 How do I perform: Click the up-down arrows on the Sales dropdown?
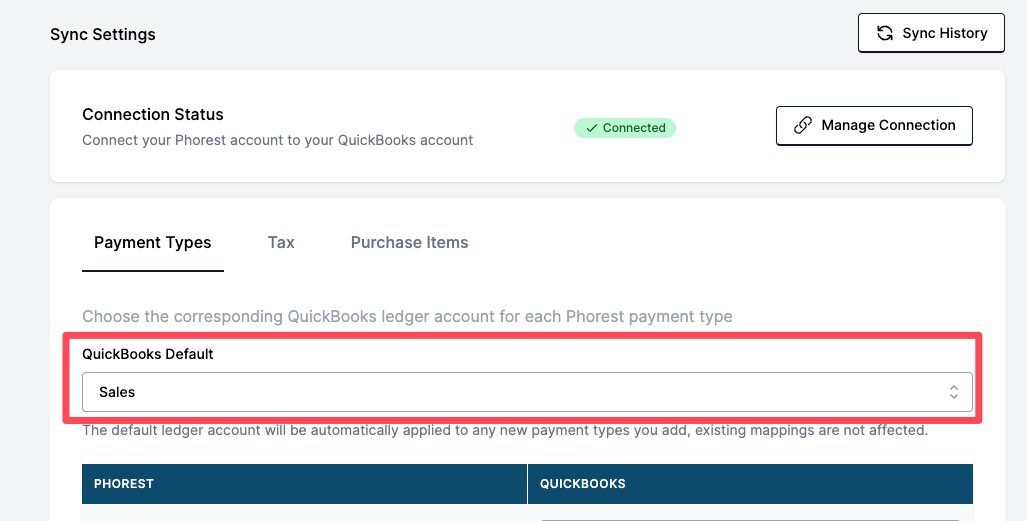[x=954, y=392]
